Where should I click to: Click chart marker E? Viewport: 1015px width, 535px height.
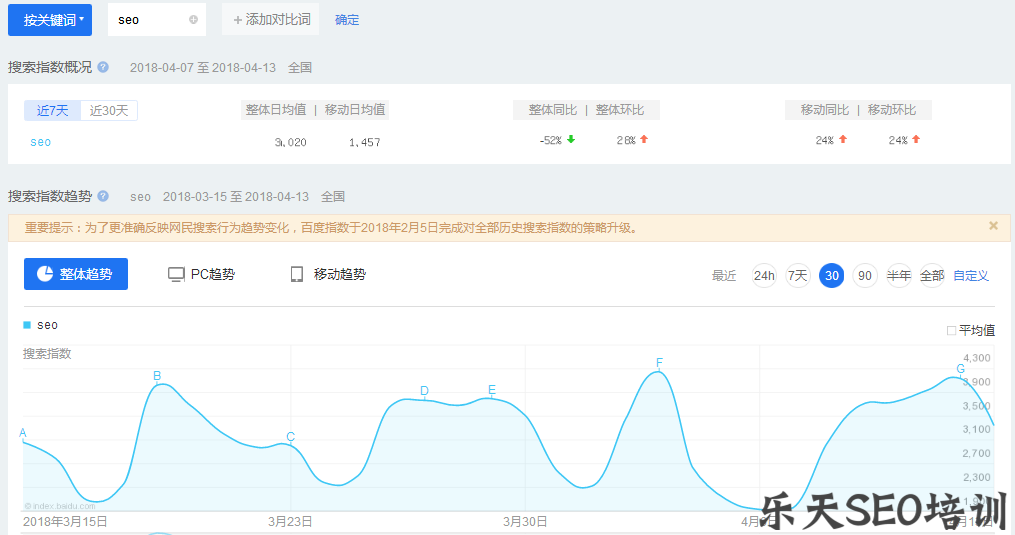(x=492, y=390)
